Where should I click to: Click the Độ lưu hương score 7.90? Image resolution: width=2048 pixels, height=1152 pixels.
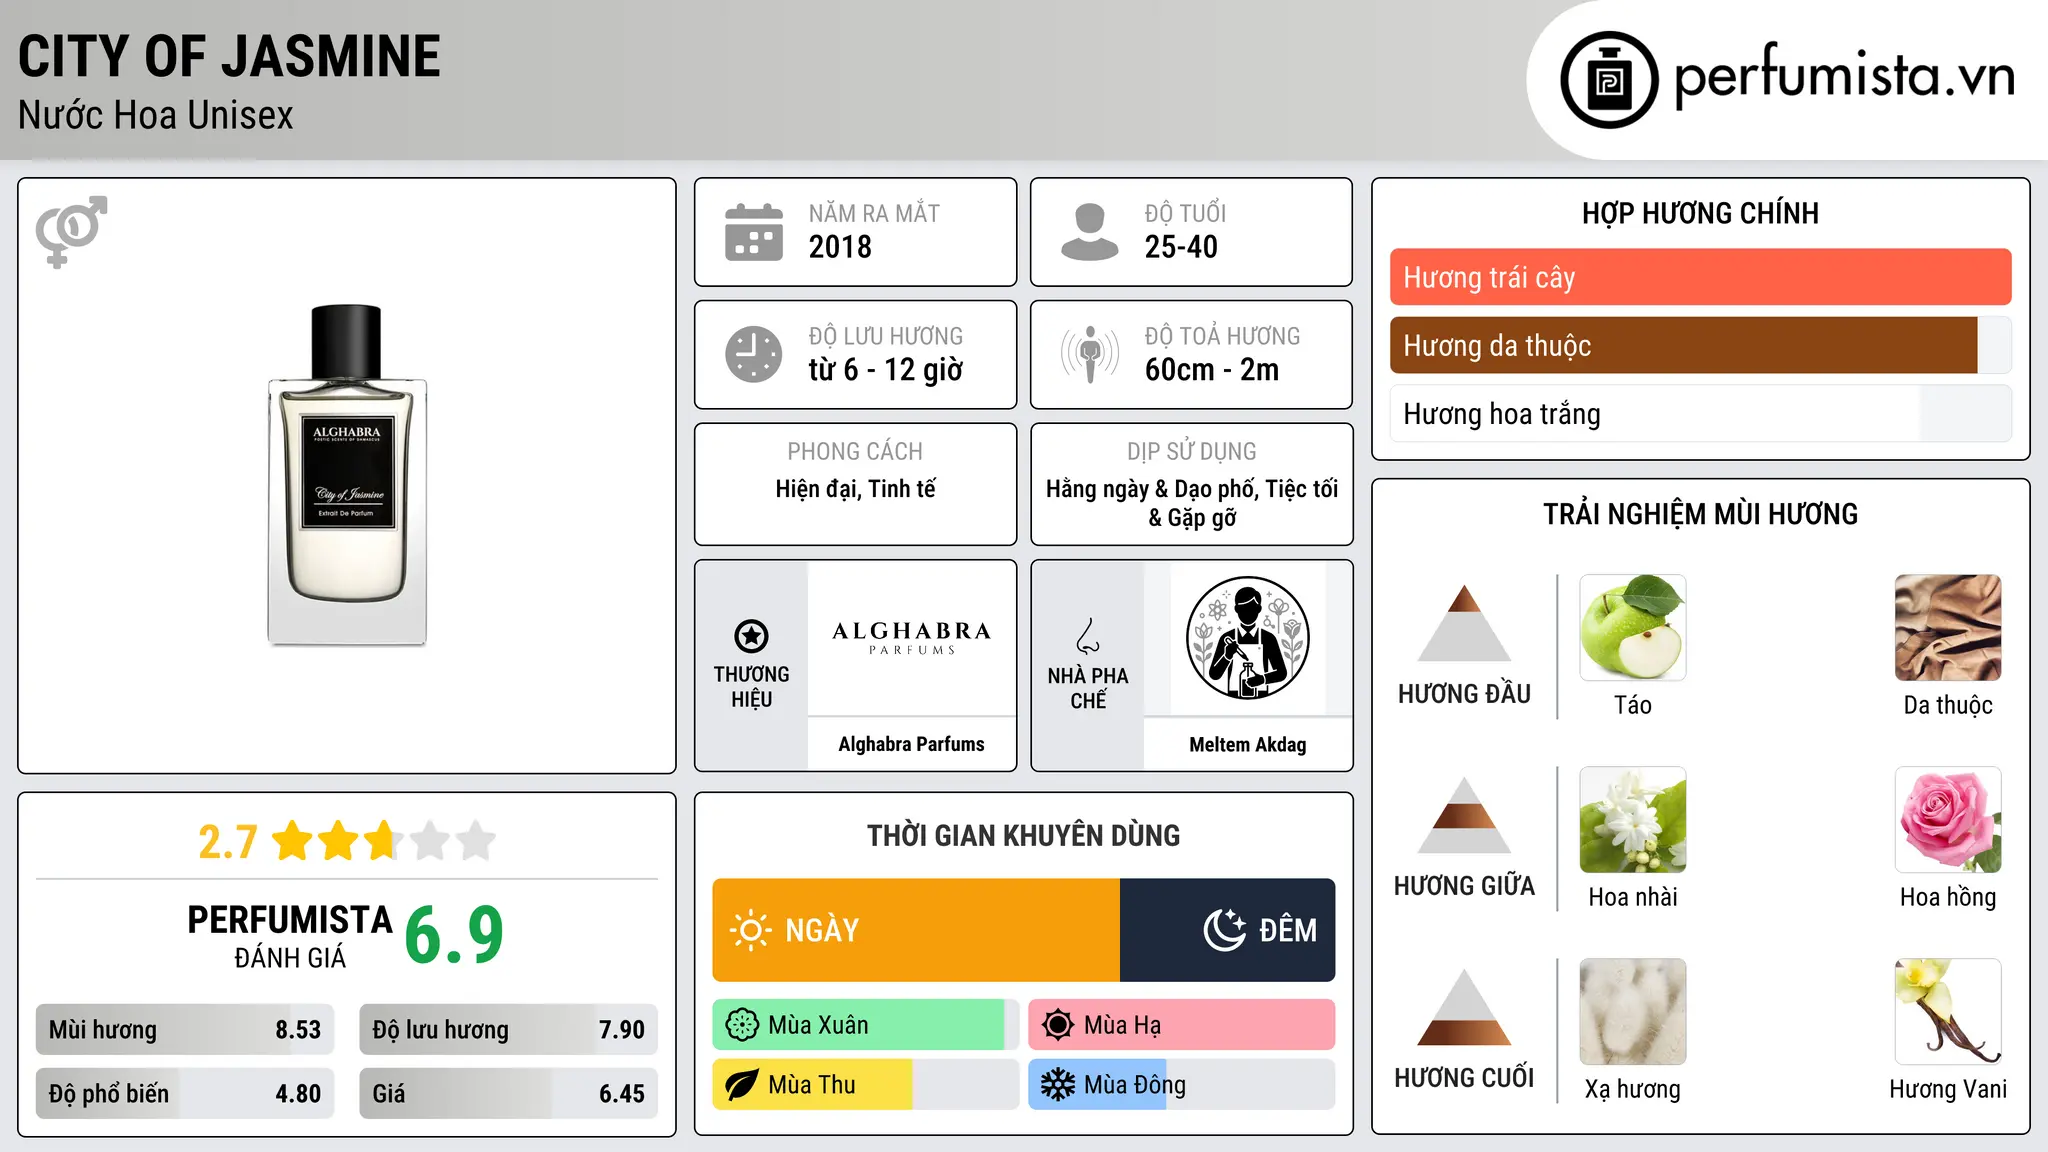tap(622, 1030)
